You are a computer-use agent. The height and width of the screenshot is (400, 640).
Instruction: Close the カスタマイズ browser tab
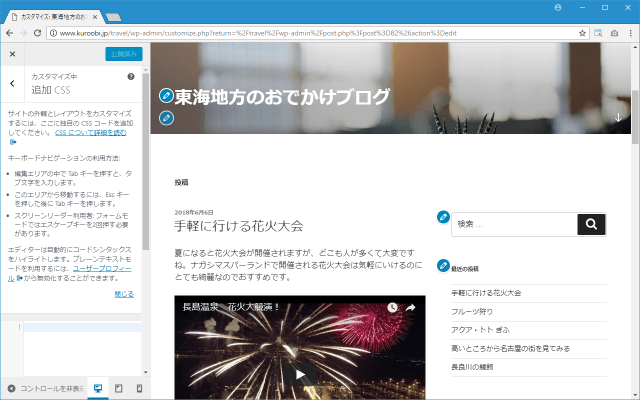(95, 17)
